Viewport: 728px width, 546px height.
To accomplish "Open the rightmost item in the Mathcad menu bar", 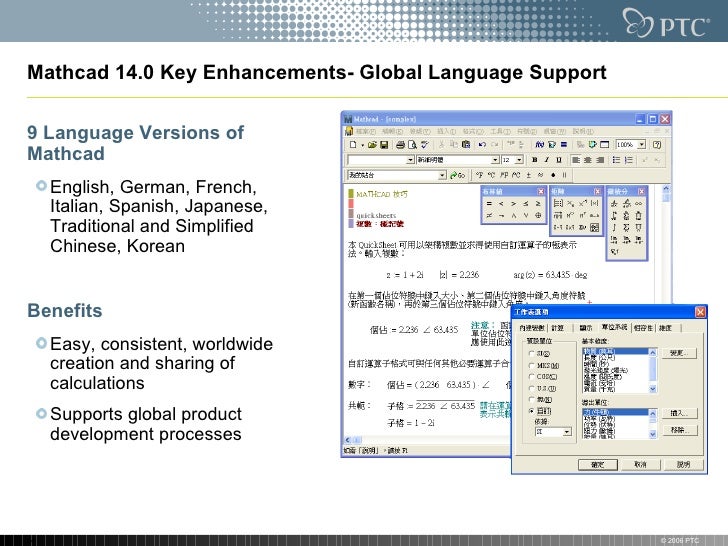I will (583, 132).
